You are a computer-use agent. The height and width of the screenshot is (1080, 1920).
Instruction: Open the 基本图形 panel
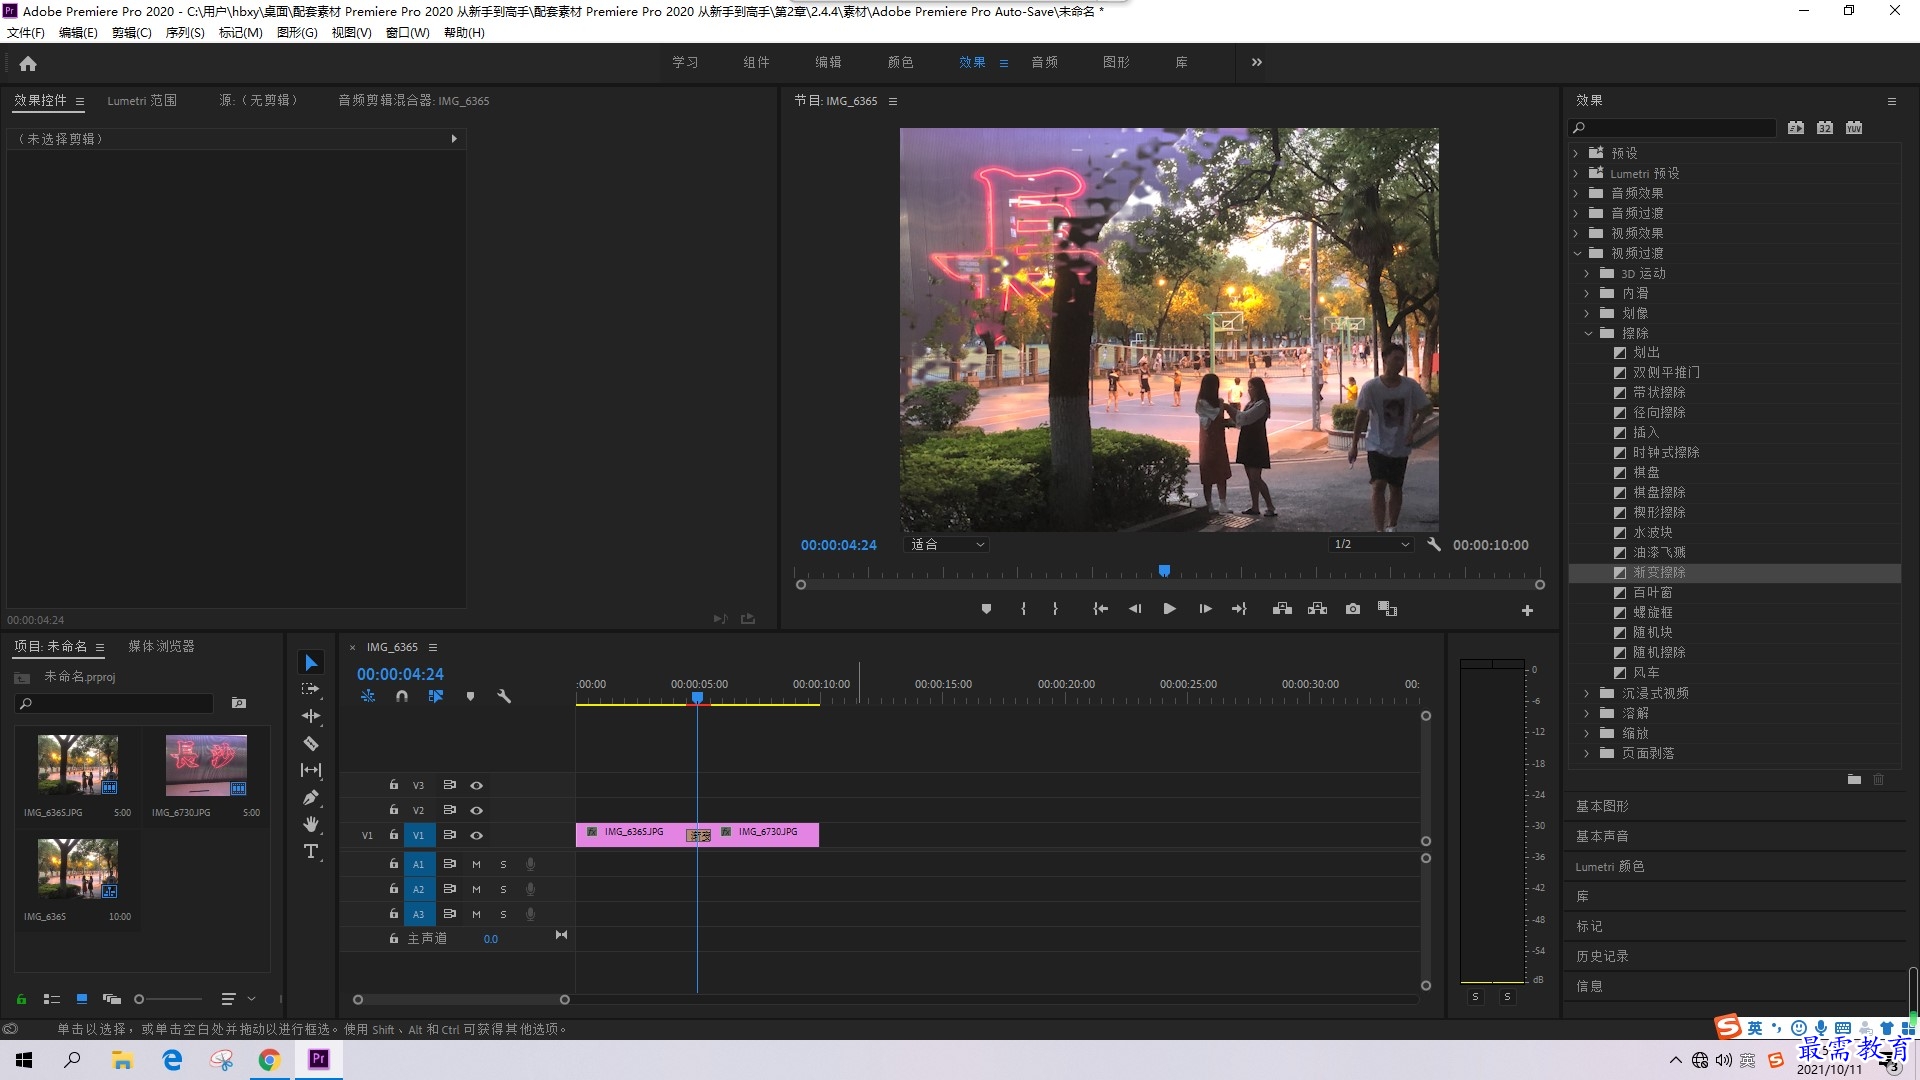(1602, 806)
